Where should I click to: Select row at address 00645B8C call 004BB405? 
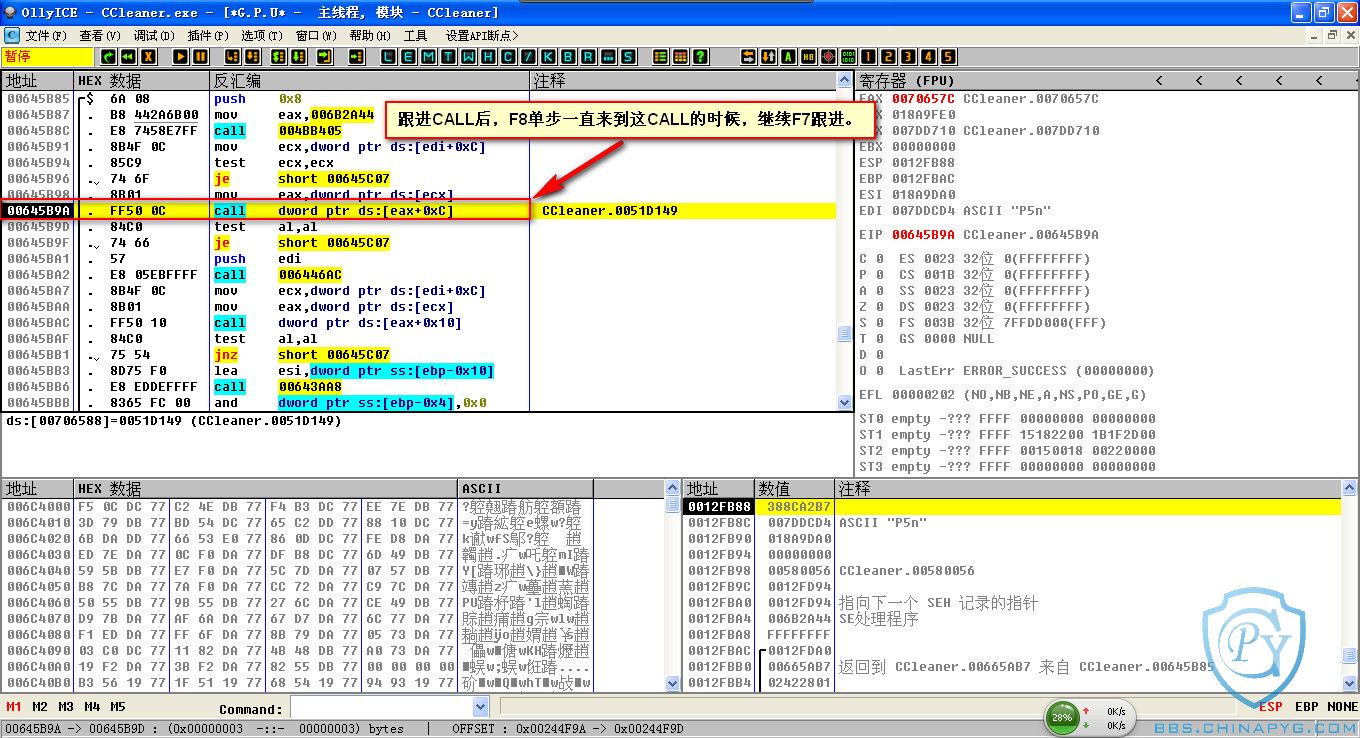coord(419,131)
